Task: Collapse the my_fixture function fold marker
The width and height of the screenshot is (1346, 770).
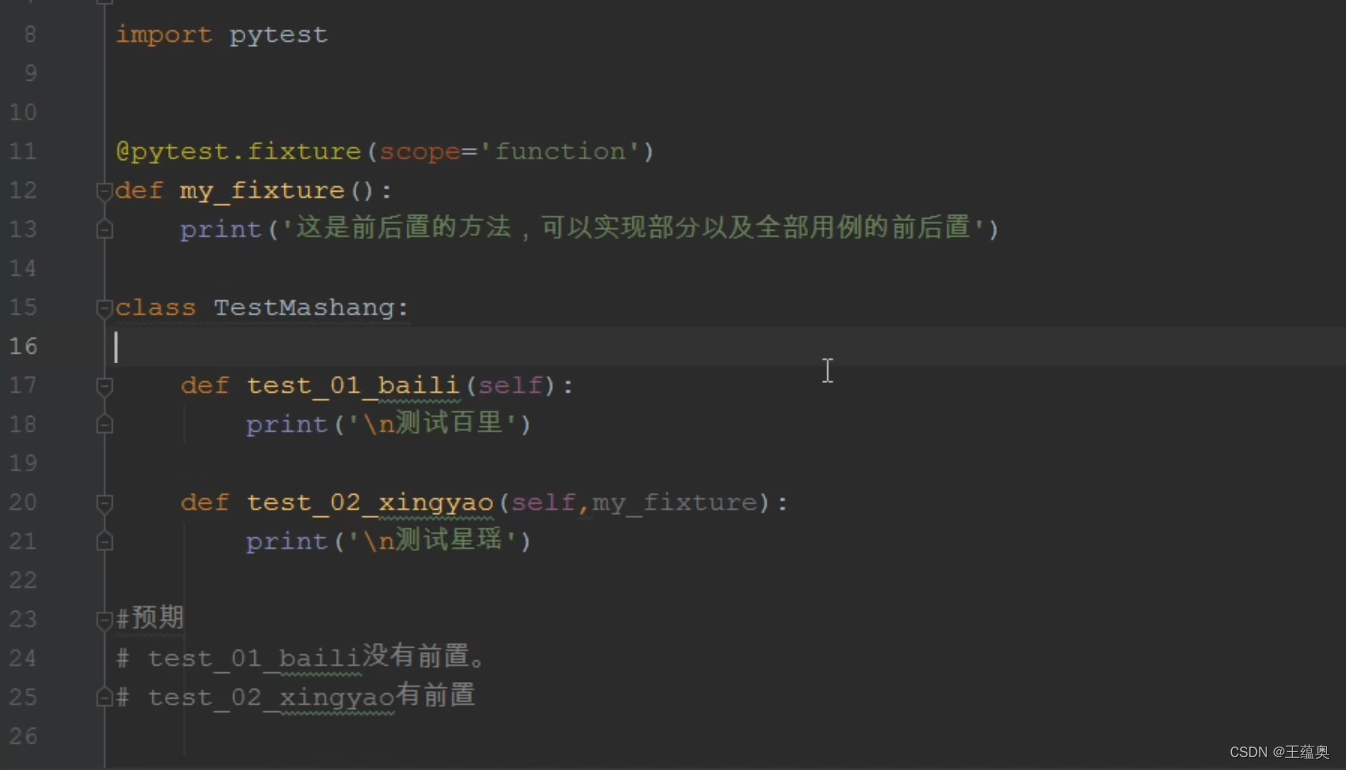Action: click(104, 190)
